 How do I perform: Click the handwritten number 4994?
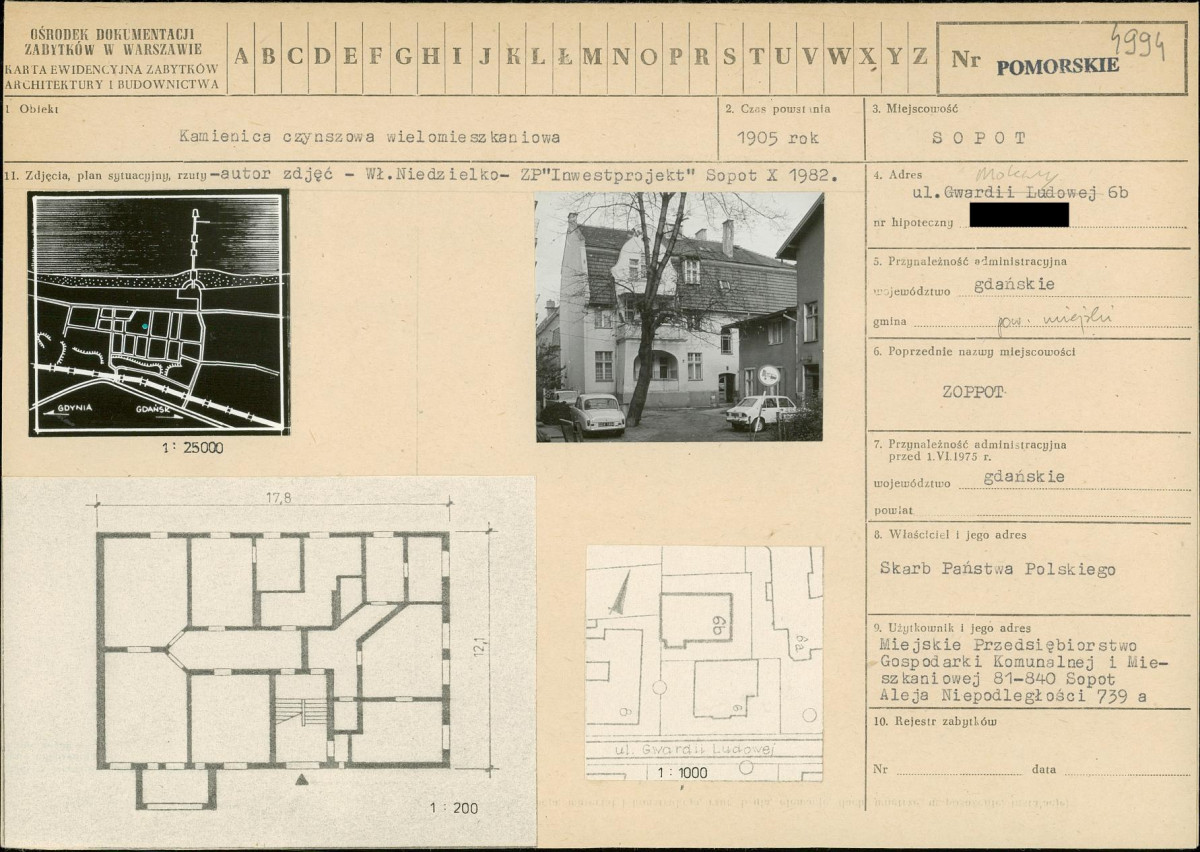1137,44
